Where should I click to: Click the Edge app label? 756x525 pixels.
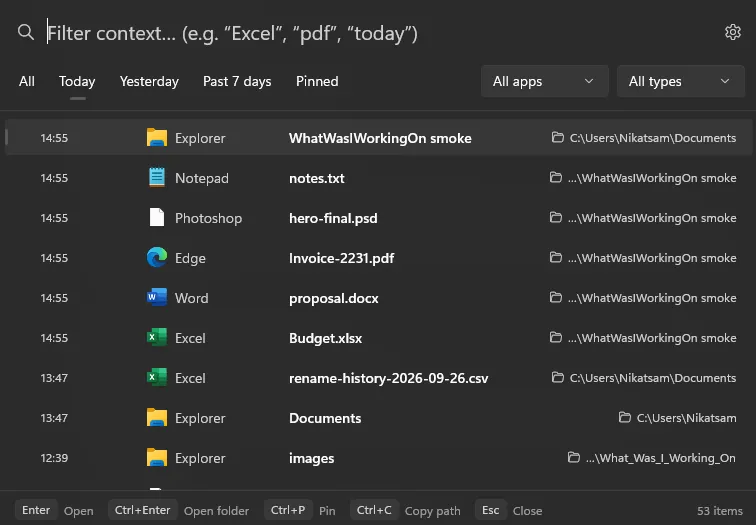(190, 258)
